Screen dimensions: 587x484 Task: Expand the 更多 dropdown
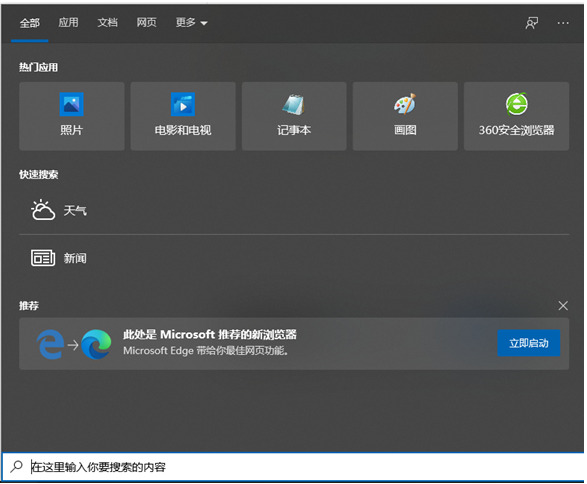point(191,23)
